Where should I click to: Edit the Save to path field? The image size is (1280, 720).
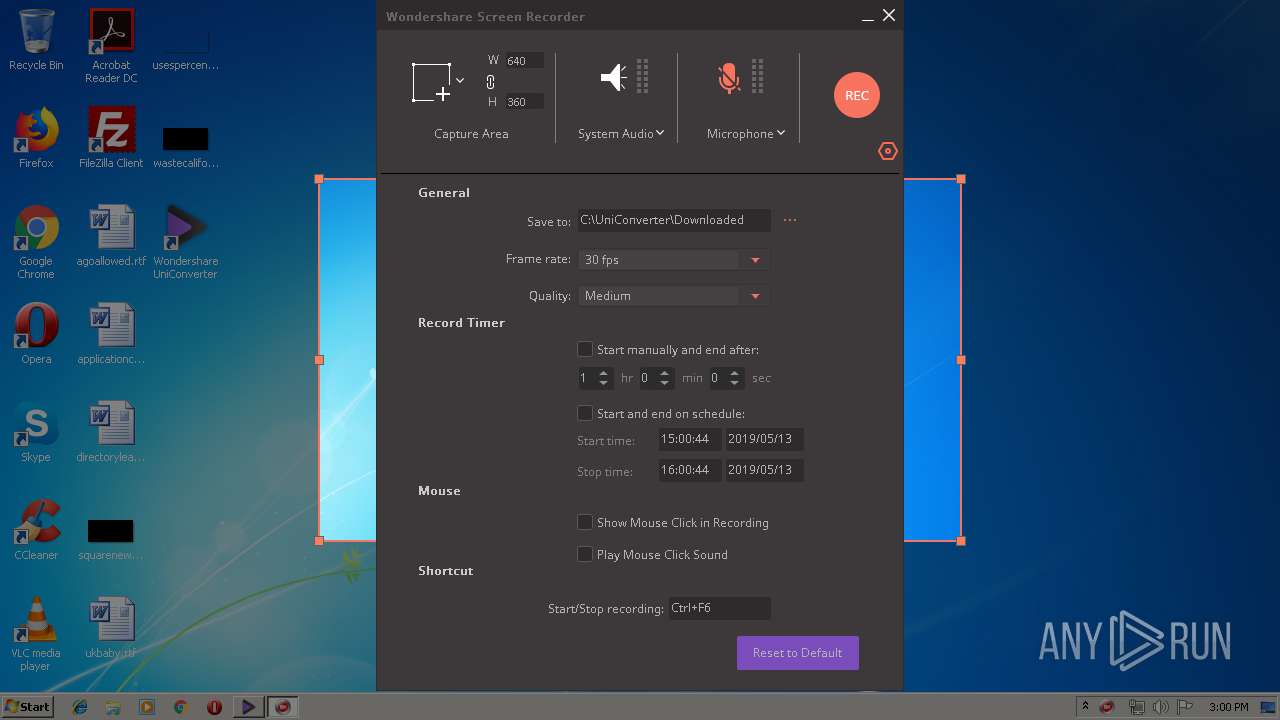click(674, 220)
